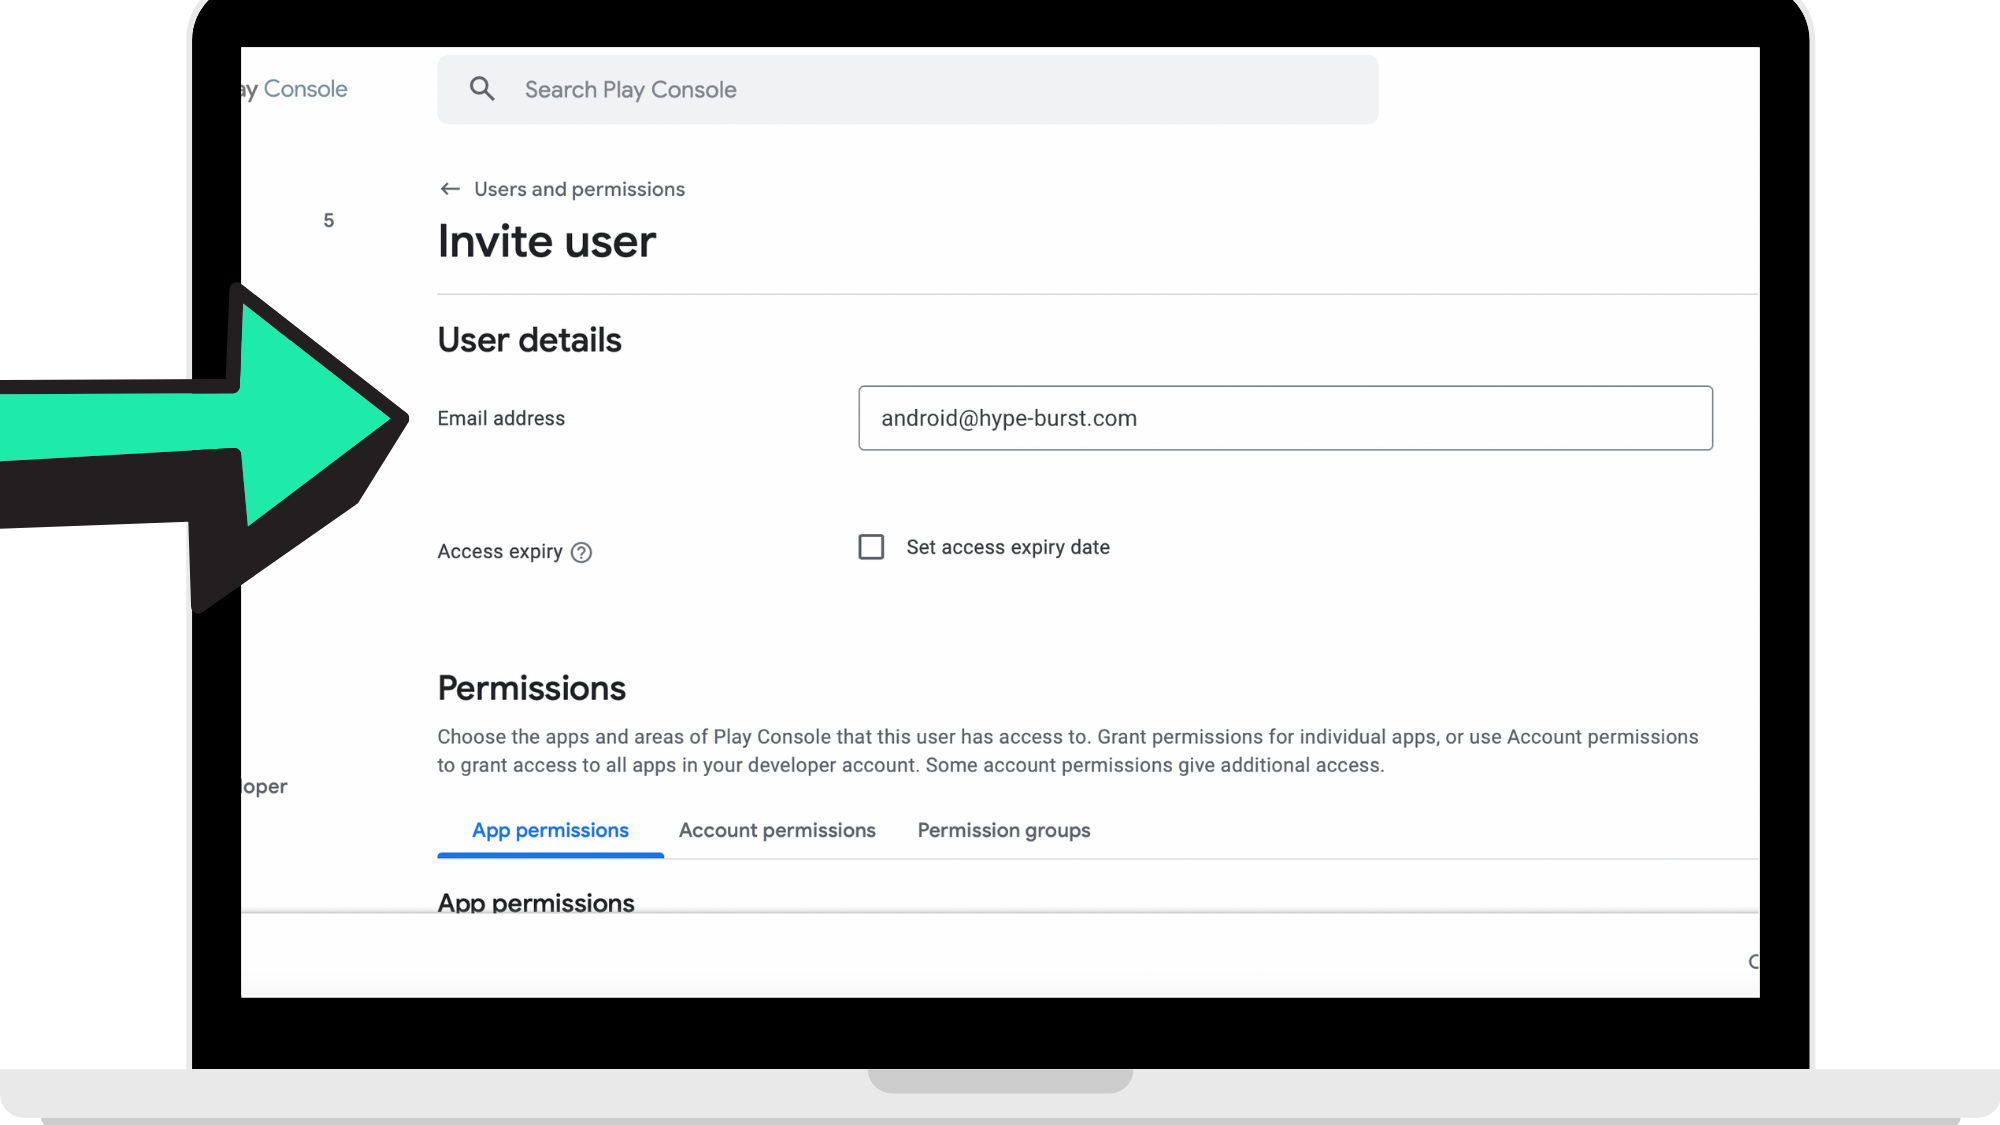Click the Invite user page heading
2000x1125 pixels.
pyautogui.click(x=546, y=242)
